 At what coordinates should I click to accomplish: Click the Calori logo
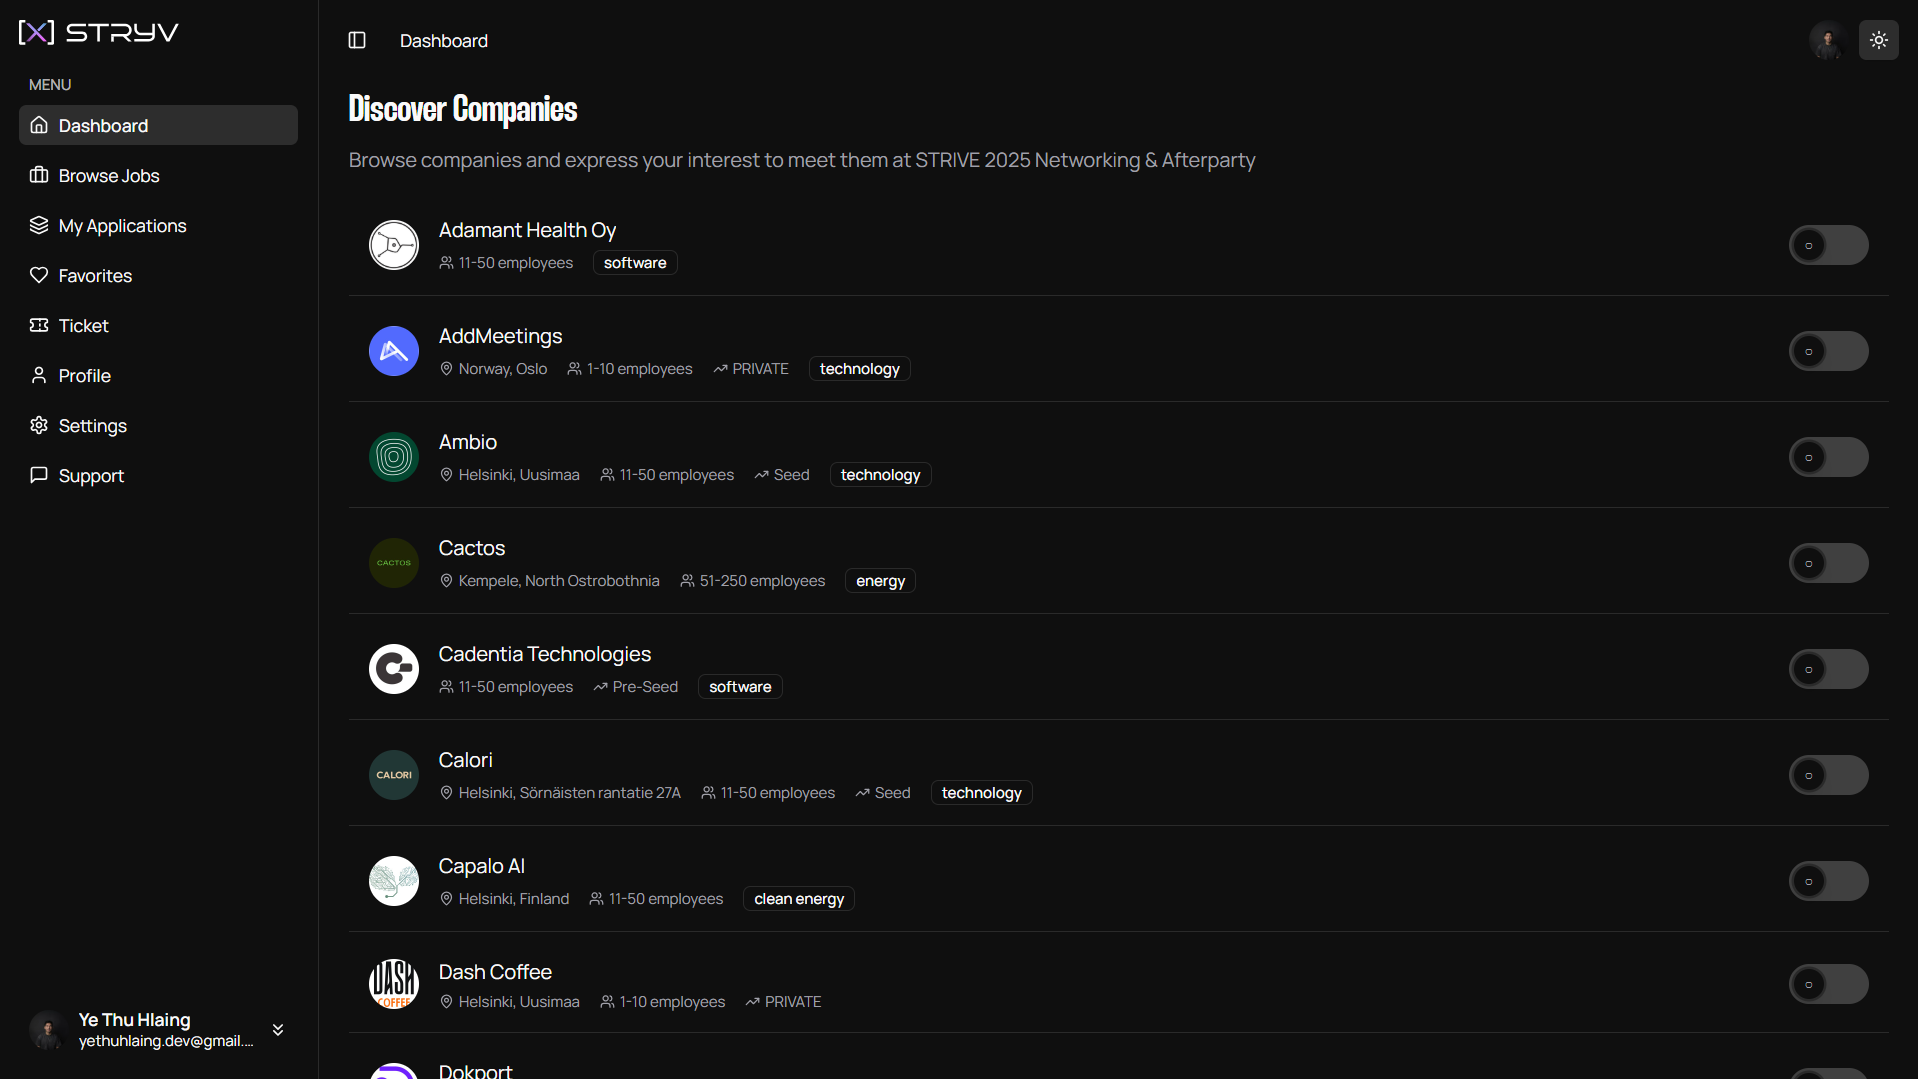coord(394,775)
